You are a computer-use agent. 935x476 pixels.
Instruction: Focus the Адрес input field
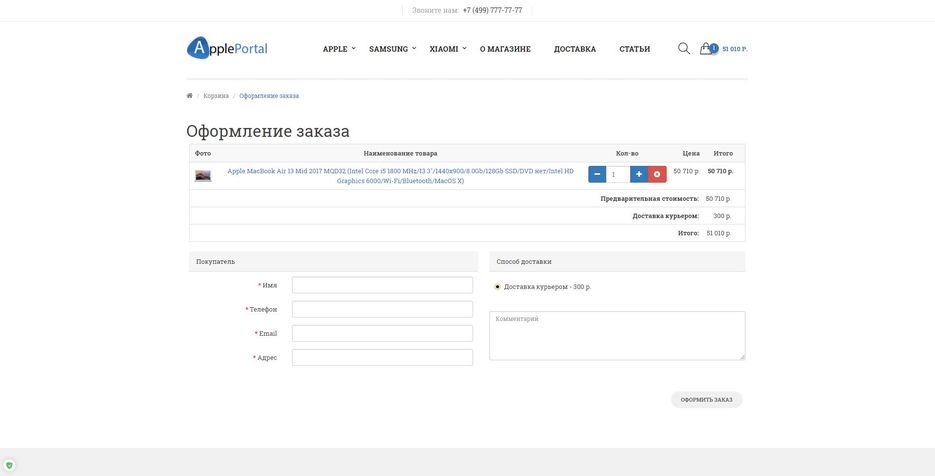tap(382, 357)
